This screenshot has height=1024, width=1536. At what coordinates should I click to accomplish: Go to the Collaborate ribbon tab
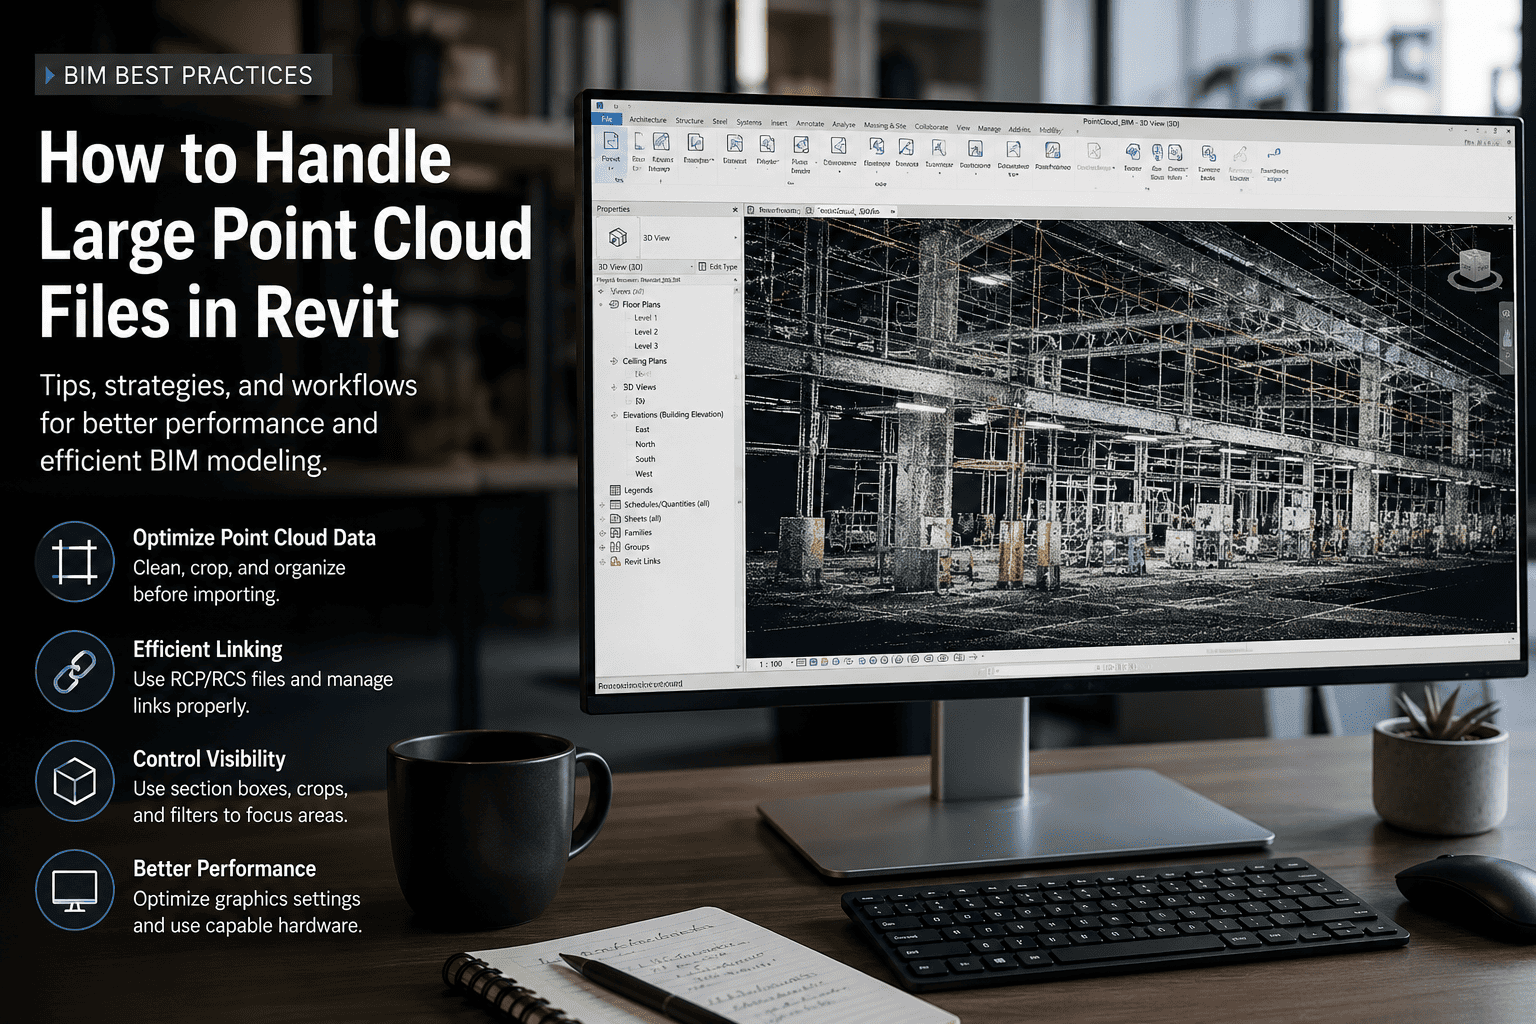coord(931,127)
